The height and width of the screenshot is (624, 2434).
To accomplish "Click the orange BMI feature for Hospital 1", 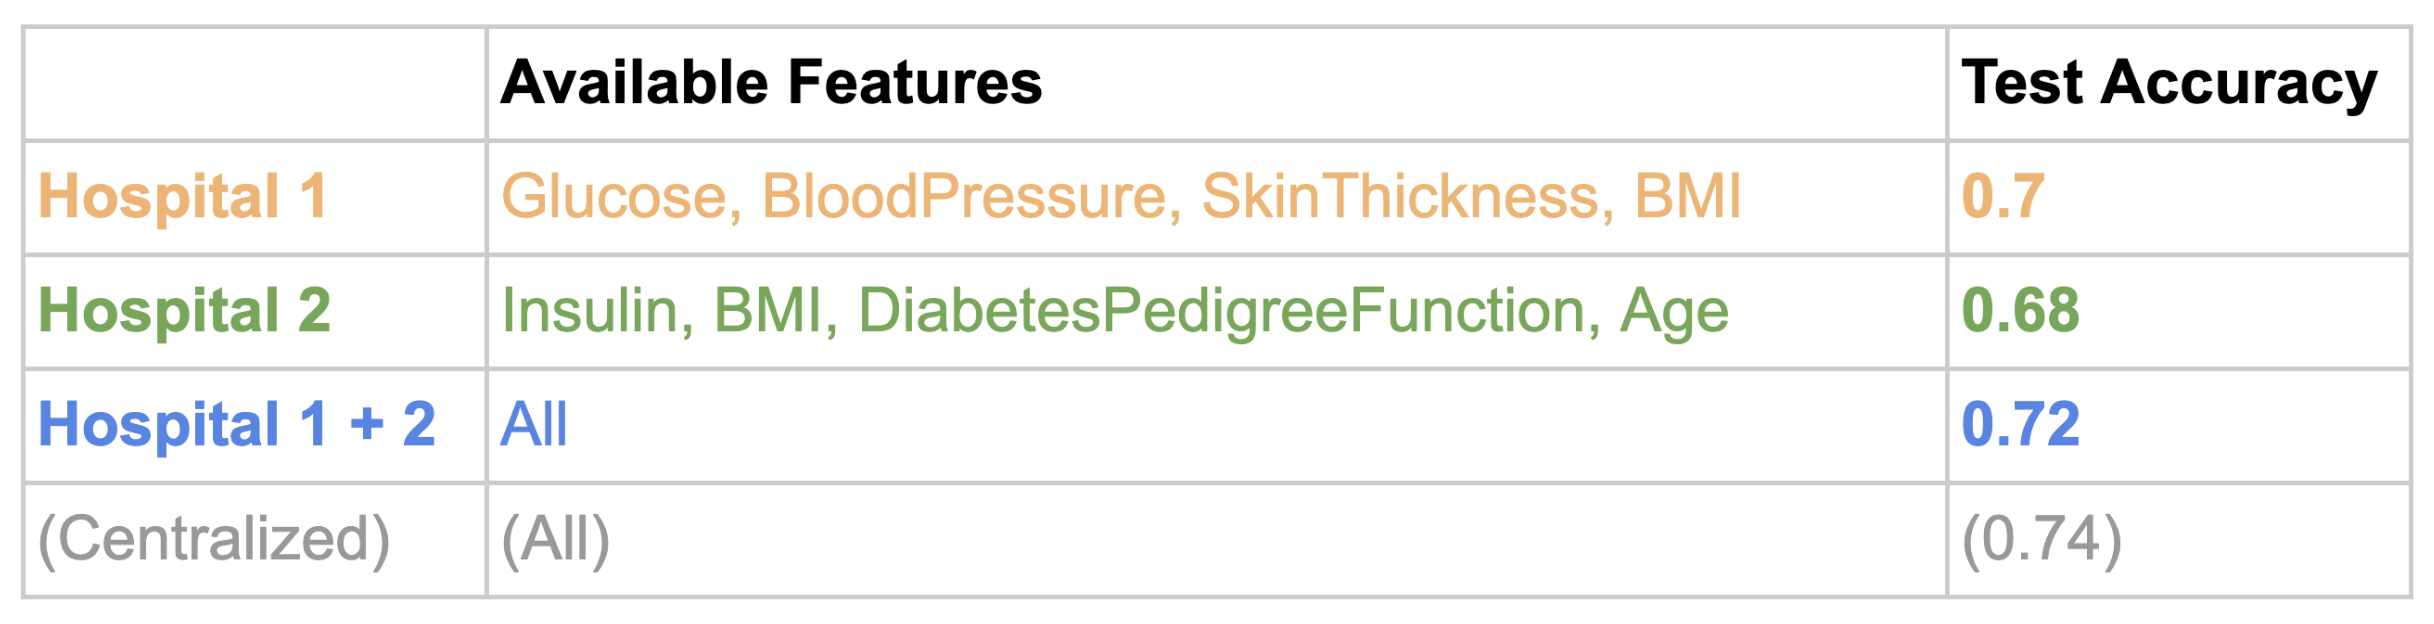I will [1688, 196].
